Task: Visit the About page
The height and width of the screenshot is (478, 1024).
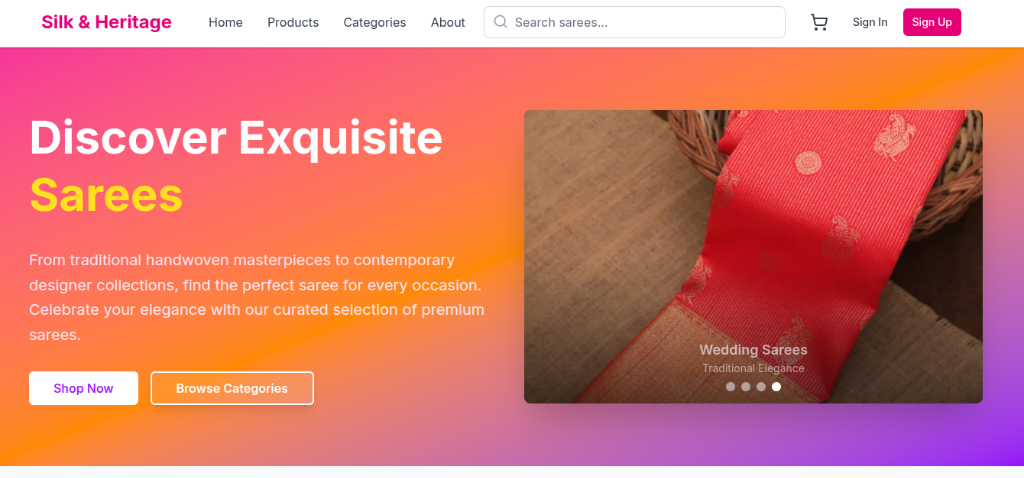Action: click(x=448, y=22)
